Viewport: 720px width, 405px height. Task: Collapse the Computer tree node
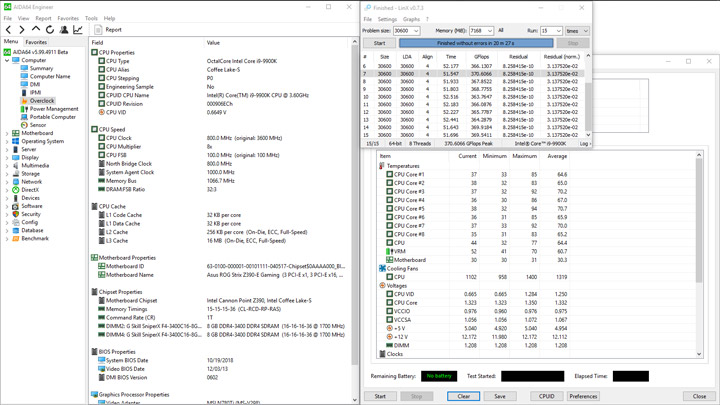7,60
